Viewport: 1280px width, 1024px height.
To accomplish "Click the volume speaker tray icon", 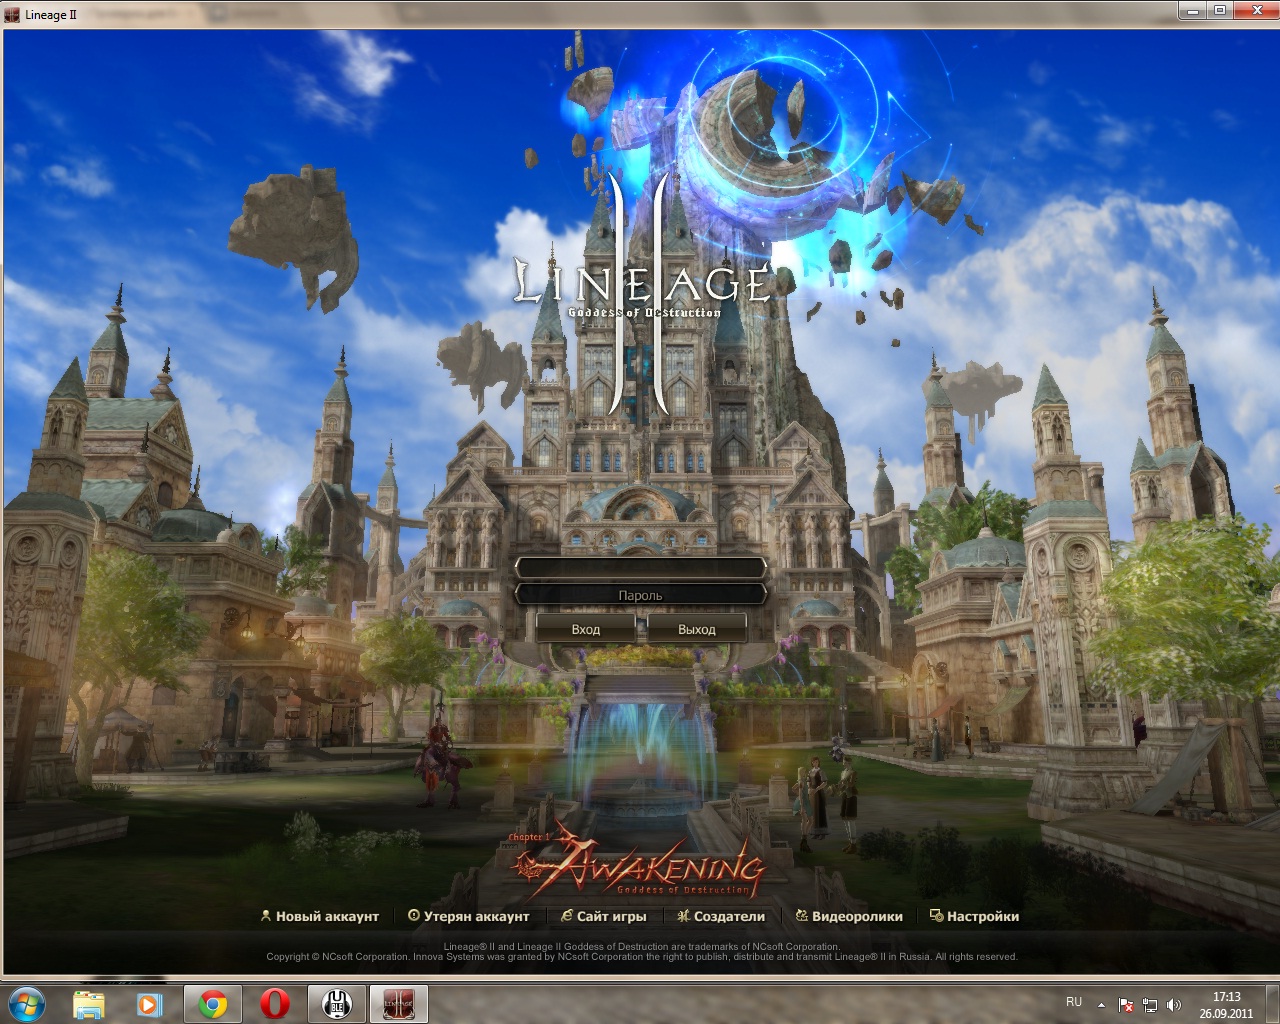I will point(1173,1004).
